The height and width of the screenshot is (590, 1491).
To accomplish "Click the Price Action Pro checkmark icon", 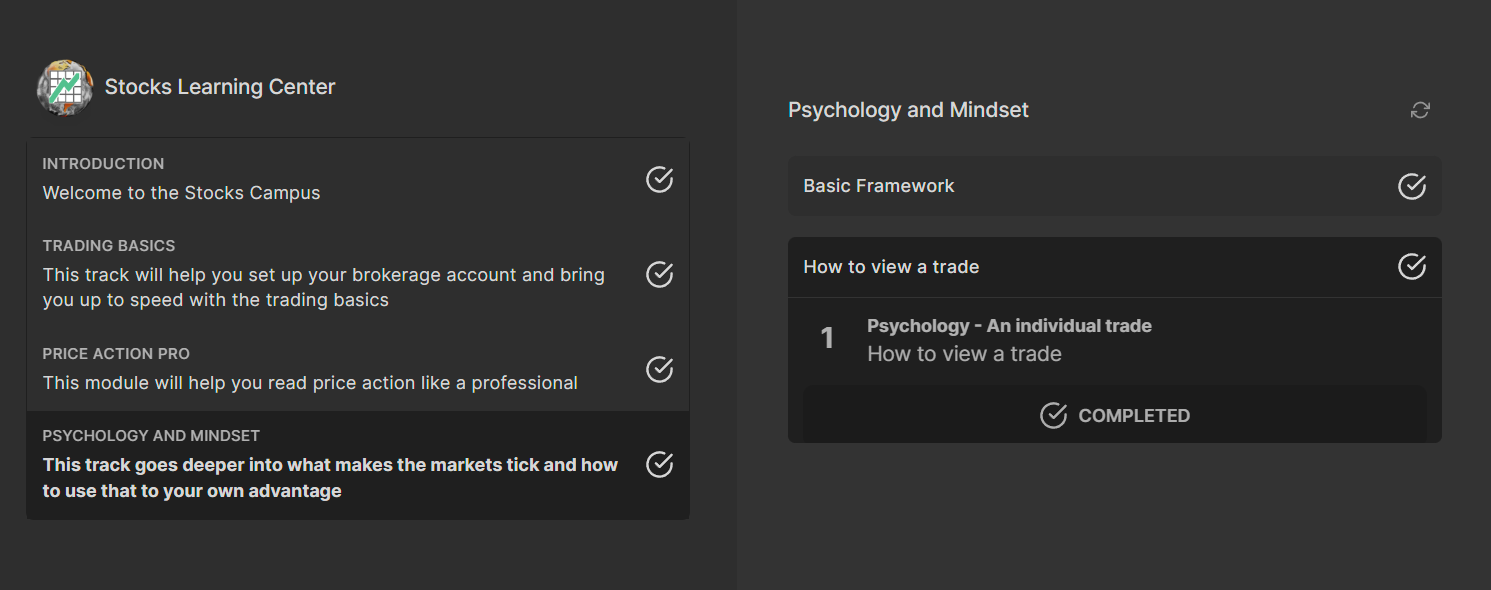I will (x=659, y=369).
